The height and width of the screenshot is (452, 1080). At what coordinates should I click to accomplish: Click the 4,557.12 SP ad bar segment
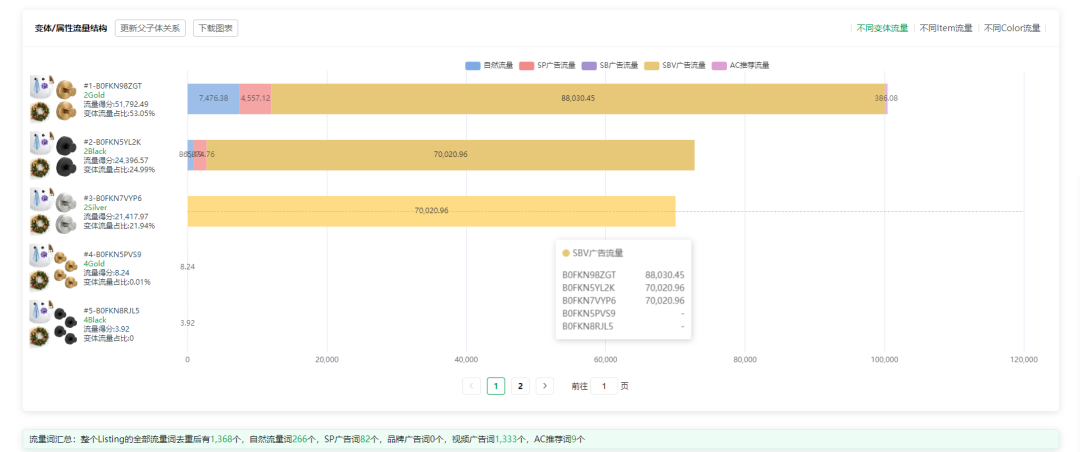click(256, 99)
